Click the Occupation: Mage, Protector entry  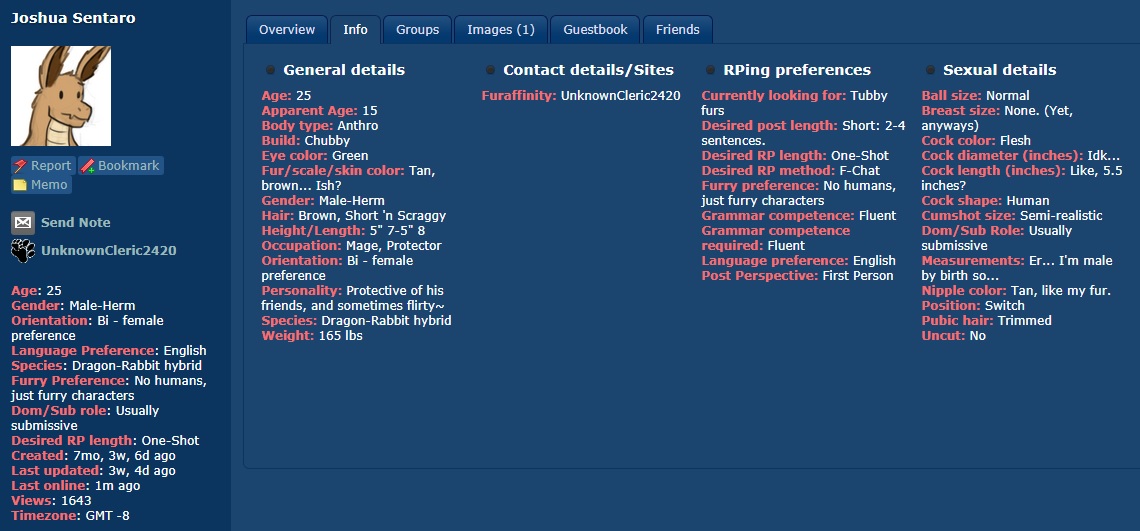351,245
